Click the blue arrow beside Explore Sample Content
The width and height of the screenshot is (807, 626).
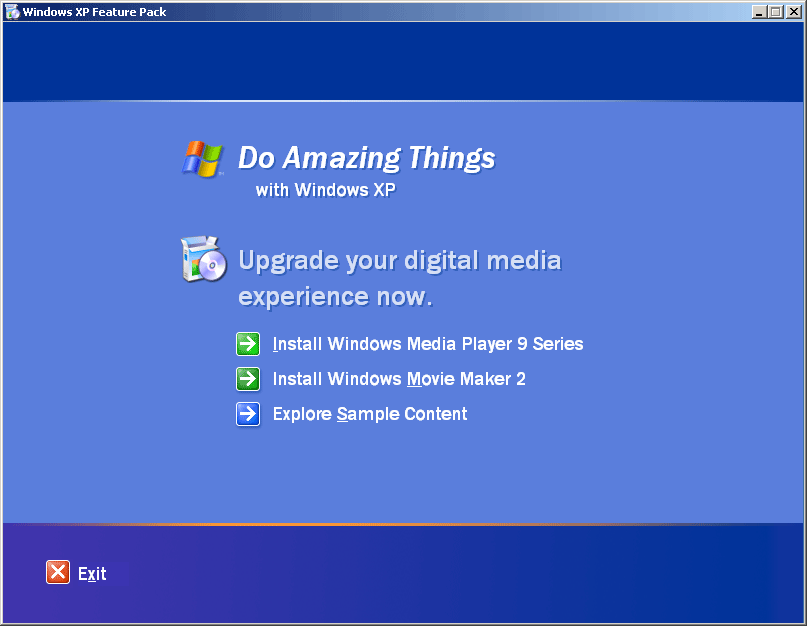(x=248, y=414)
